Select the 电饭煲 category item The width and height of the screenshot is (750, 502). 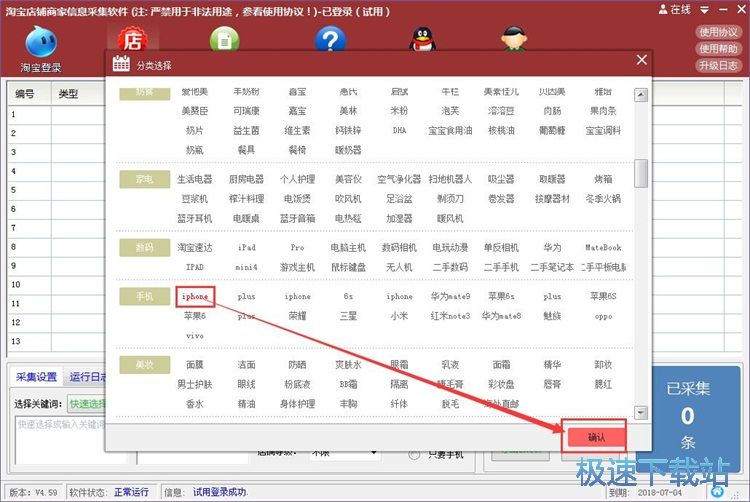pos(298,199)
